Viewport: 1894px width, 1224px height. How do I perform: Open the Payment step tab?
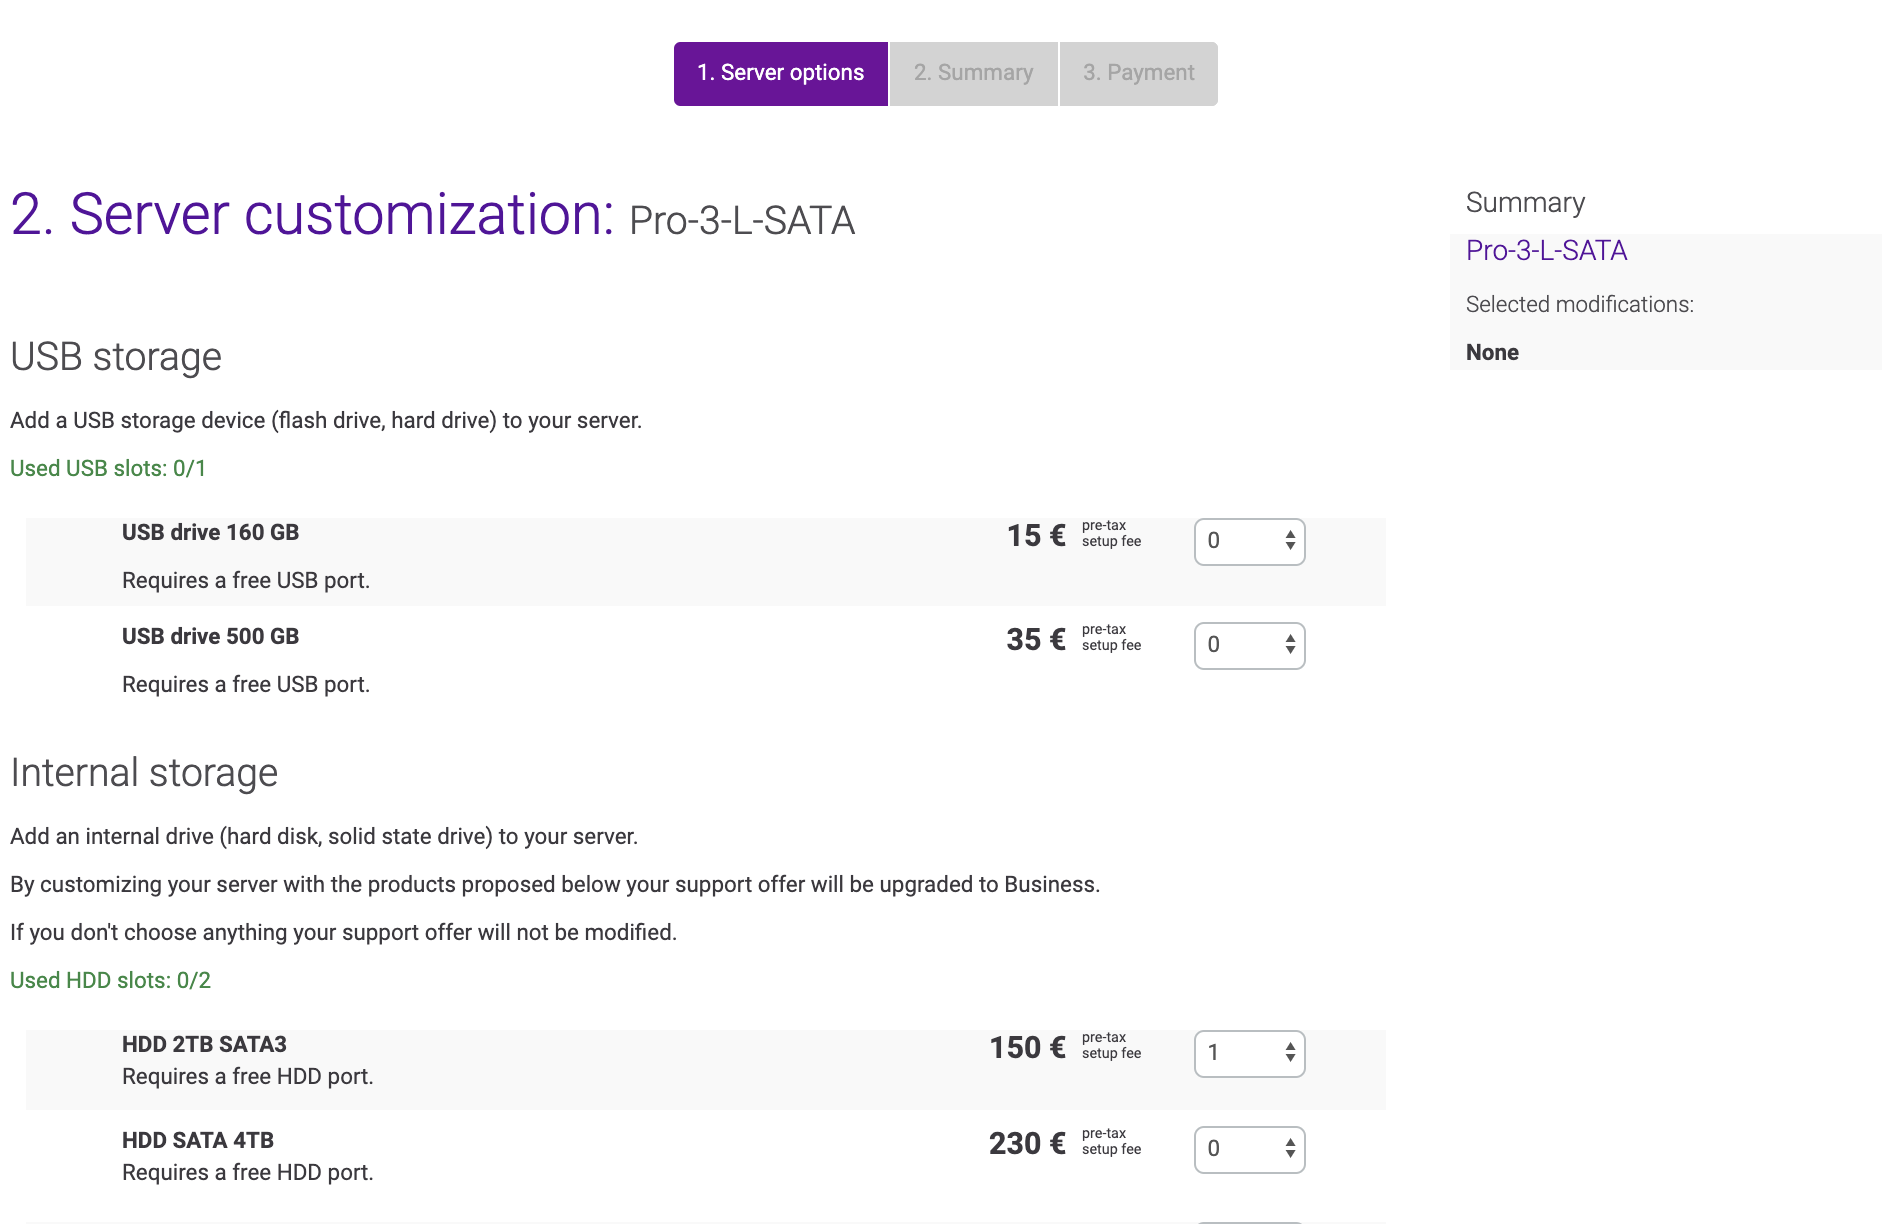(1138, 73)
